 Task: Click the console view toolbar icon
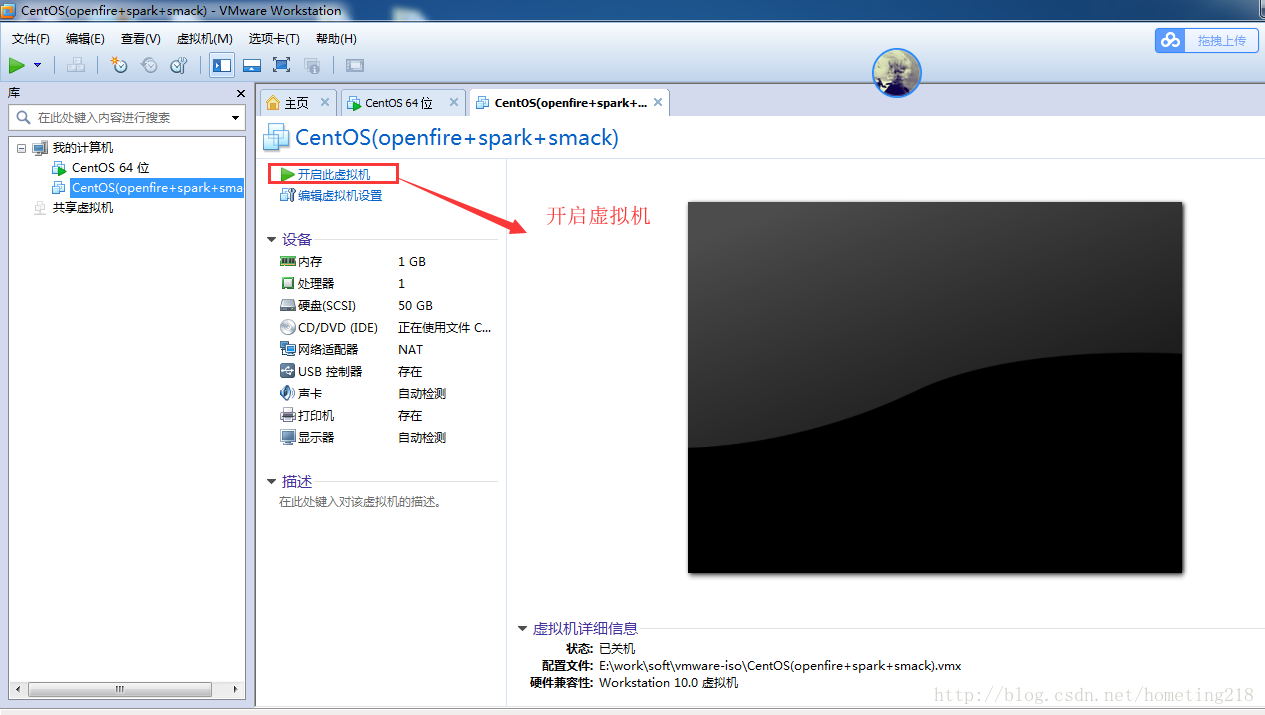click(x=355, y=65)
